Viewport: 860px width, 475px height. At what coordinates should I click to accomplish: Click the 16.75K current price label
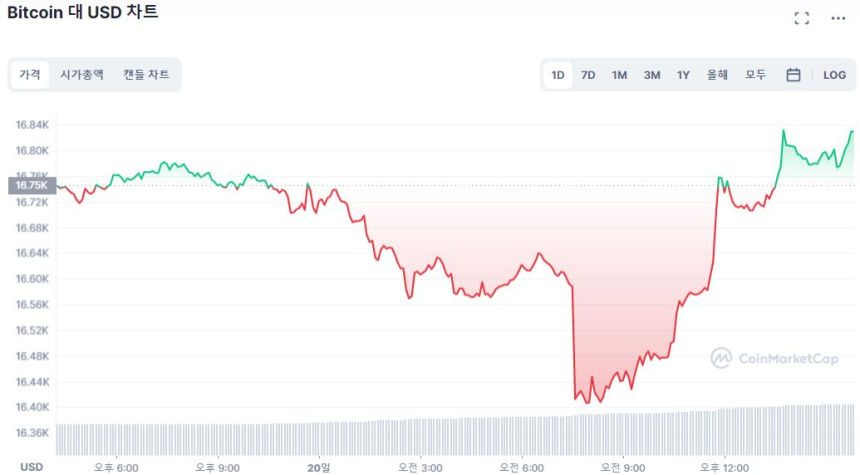[32, 185]
